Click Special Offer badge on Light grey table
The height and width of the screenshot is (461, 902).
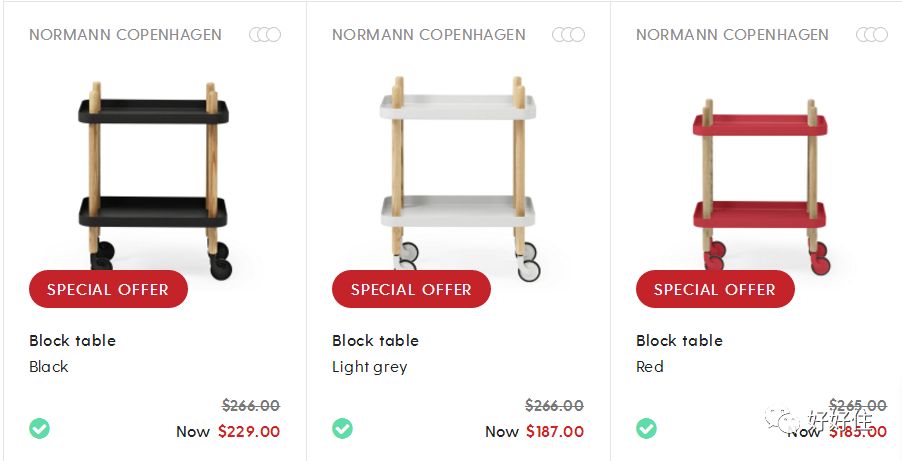(411, 289)
